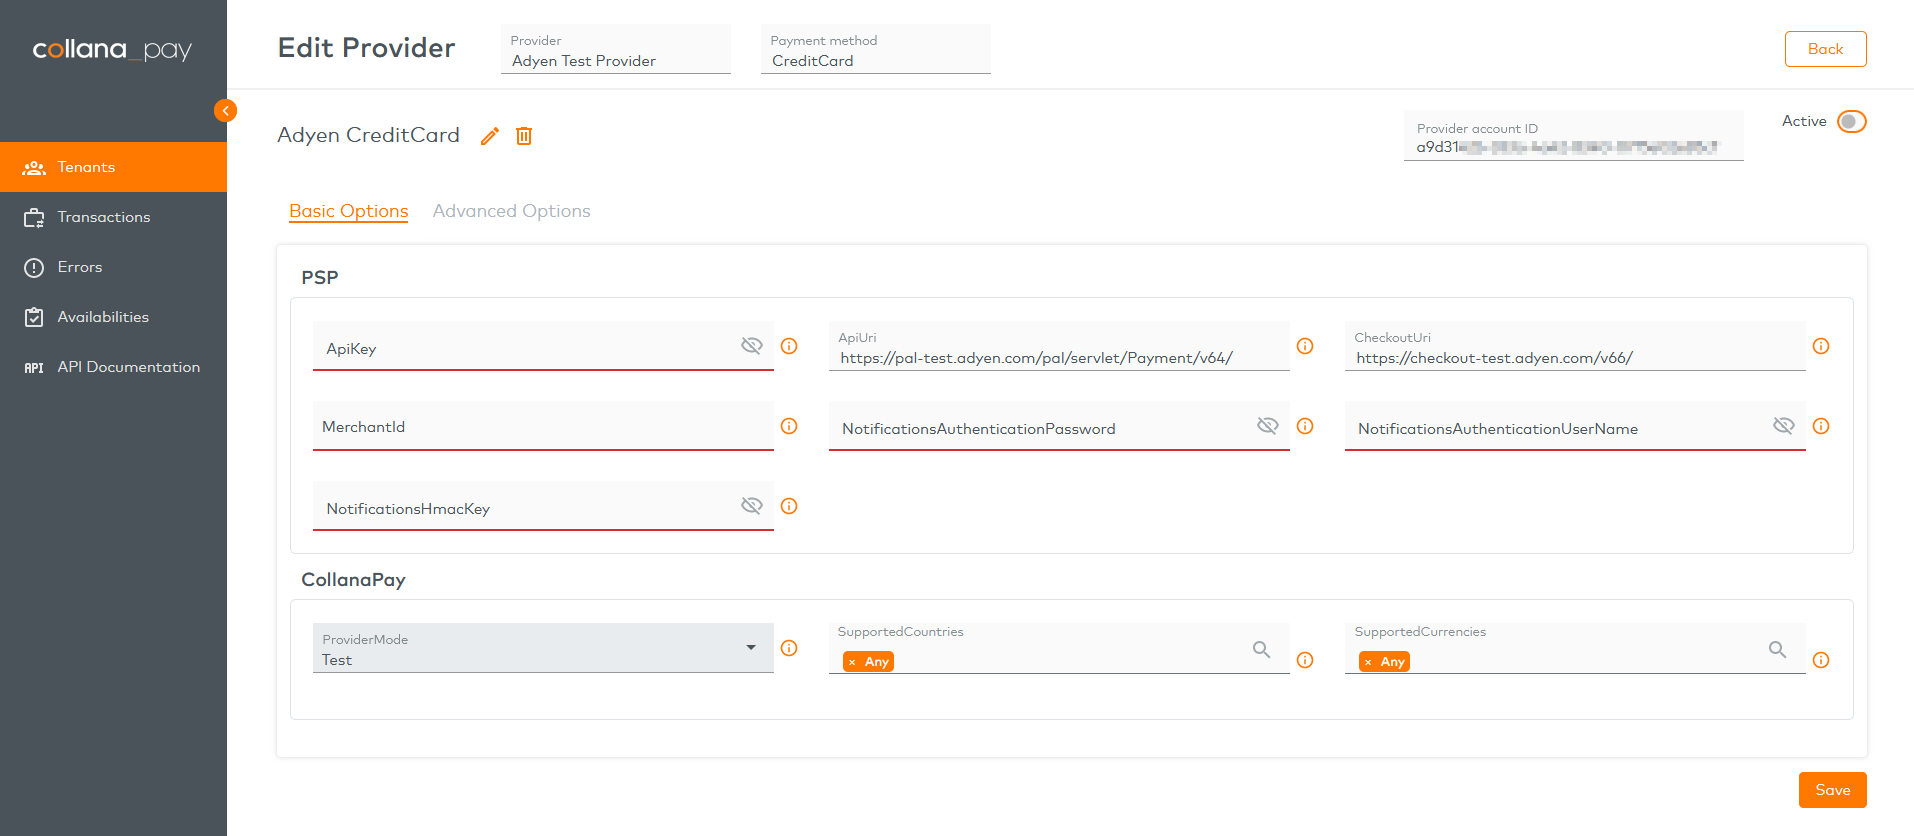1914x836 pixels.
Task: Show info for the ProviderMode field
Action: click(789, 648)
